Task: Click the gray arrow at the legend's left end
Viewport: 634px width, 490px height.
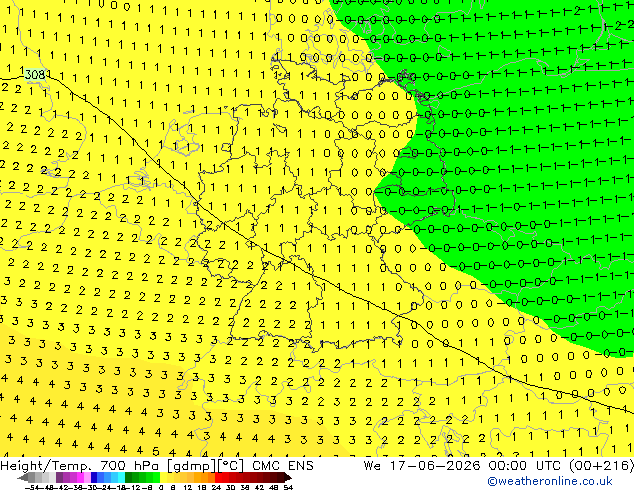Action: (23, 477)
